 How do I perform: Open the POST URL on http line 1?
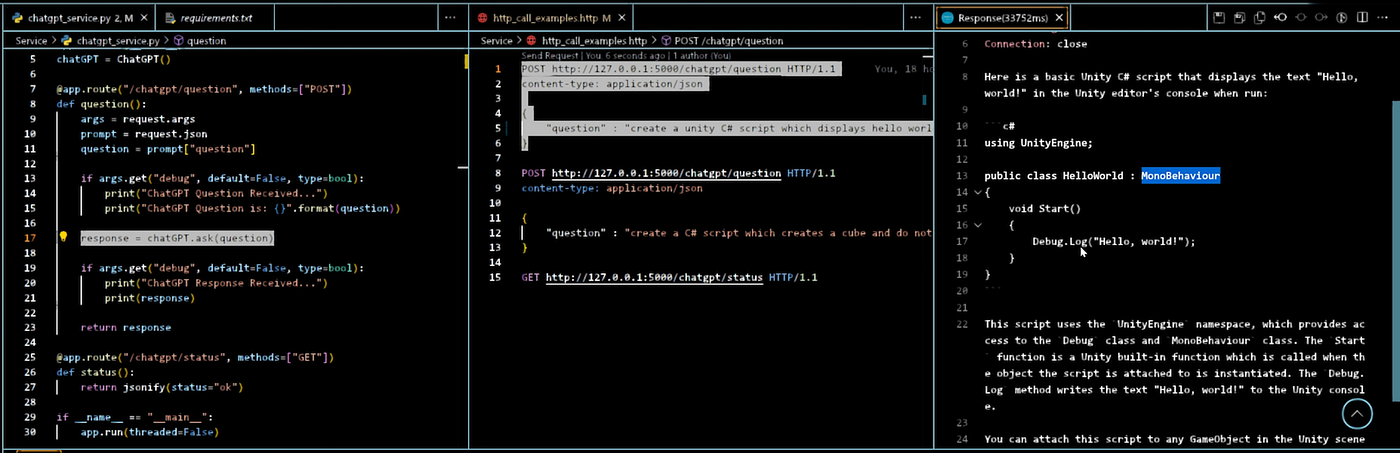pos(666,68)
